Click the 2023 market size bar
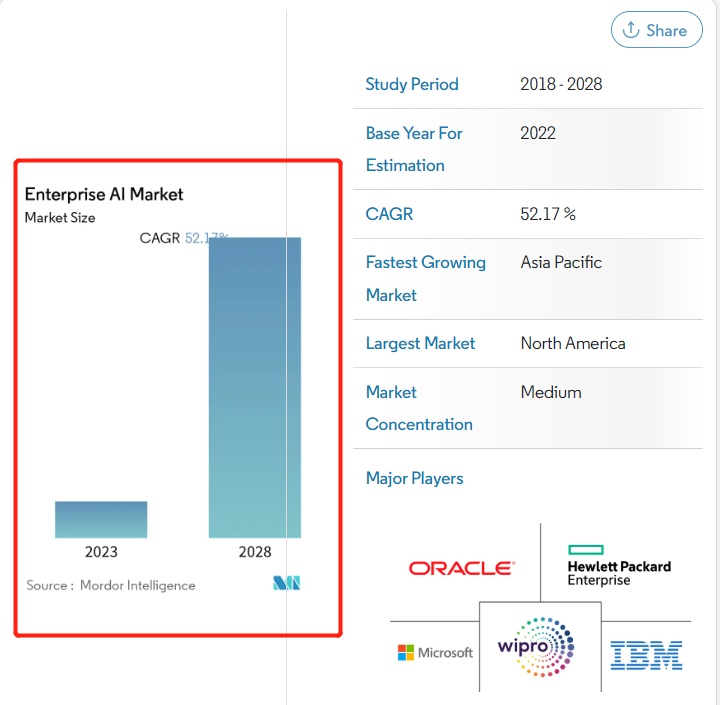The image size is (720, 705). [x=101, y=520]
